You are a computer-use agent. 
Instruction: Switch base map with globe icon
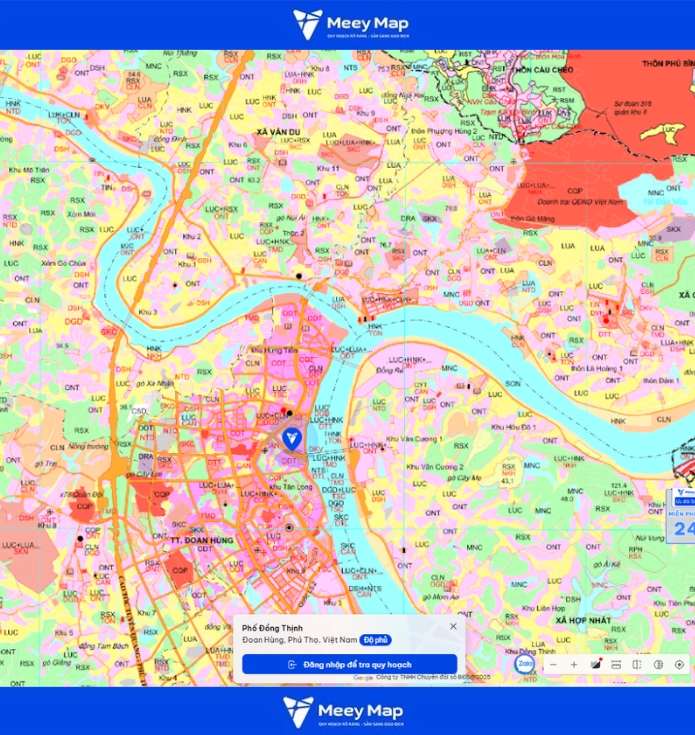pos(658,665)
